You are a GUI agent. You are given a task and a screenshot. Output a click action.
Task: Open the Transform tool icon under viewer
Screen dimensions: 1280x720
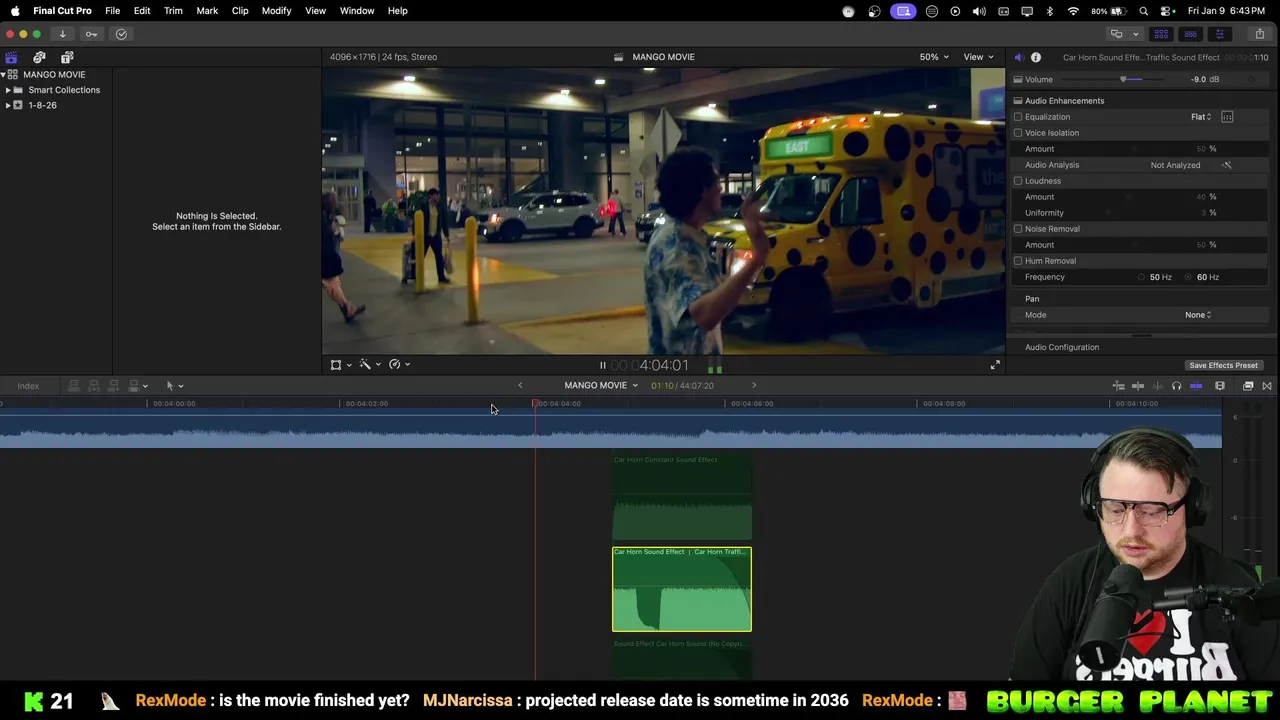tap(336, 365)
